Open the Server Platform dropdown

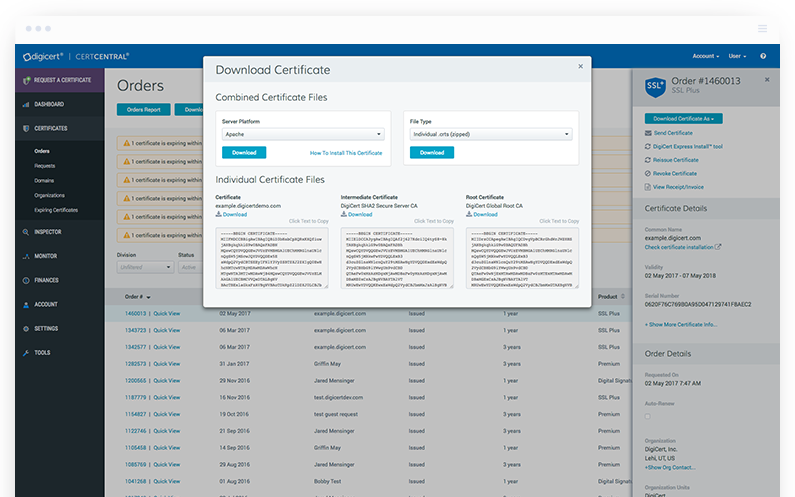[x=303, y=134]
